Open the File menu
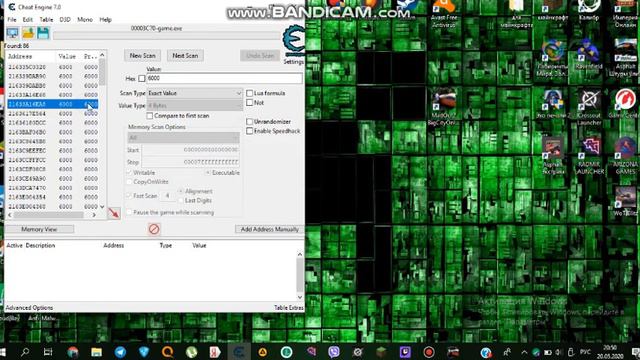Viewport: 640px width, 360px height. 12,20
